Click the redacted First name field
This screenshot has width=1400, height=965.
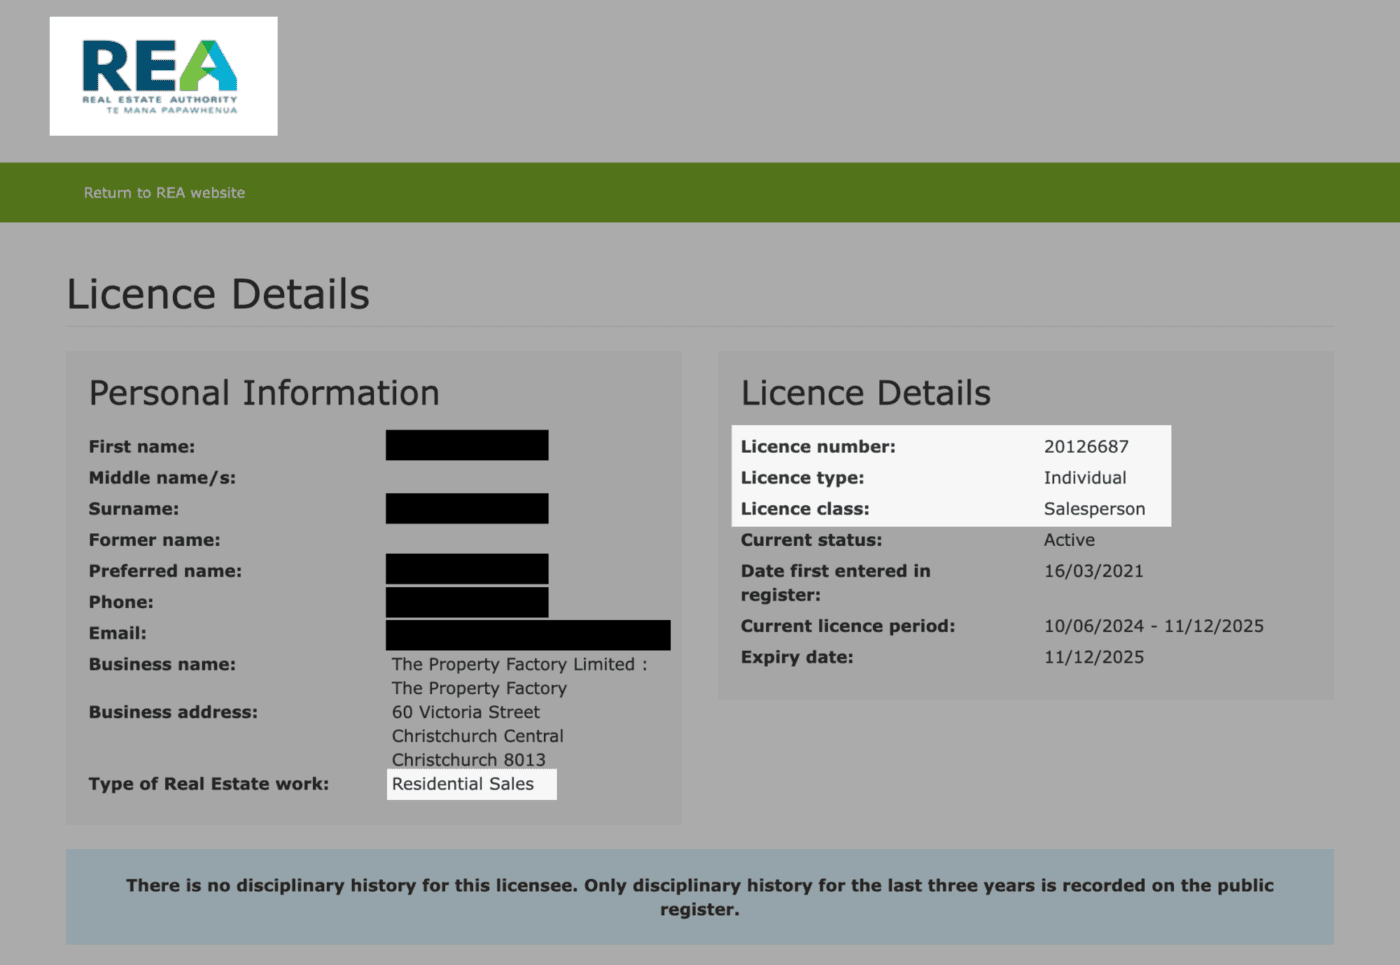466,444
